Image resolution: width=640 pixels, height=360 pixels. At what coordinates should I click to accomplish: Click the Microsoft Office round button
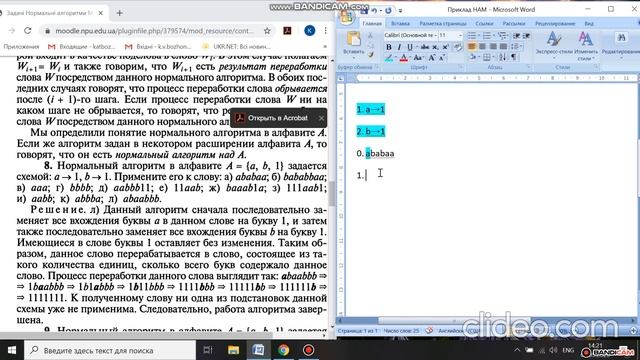[x=346, y=17]
